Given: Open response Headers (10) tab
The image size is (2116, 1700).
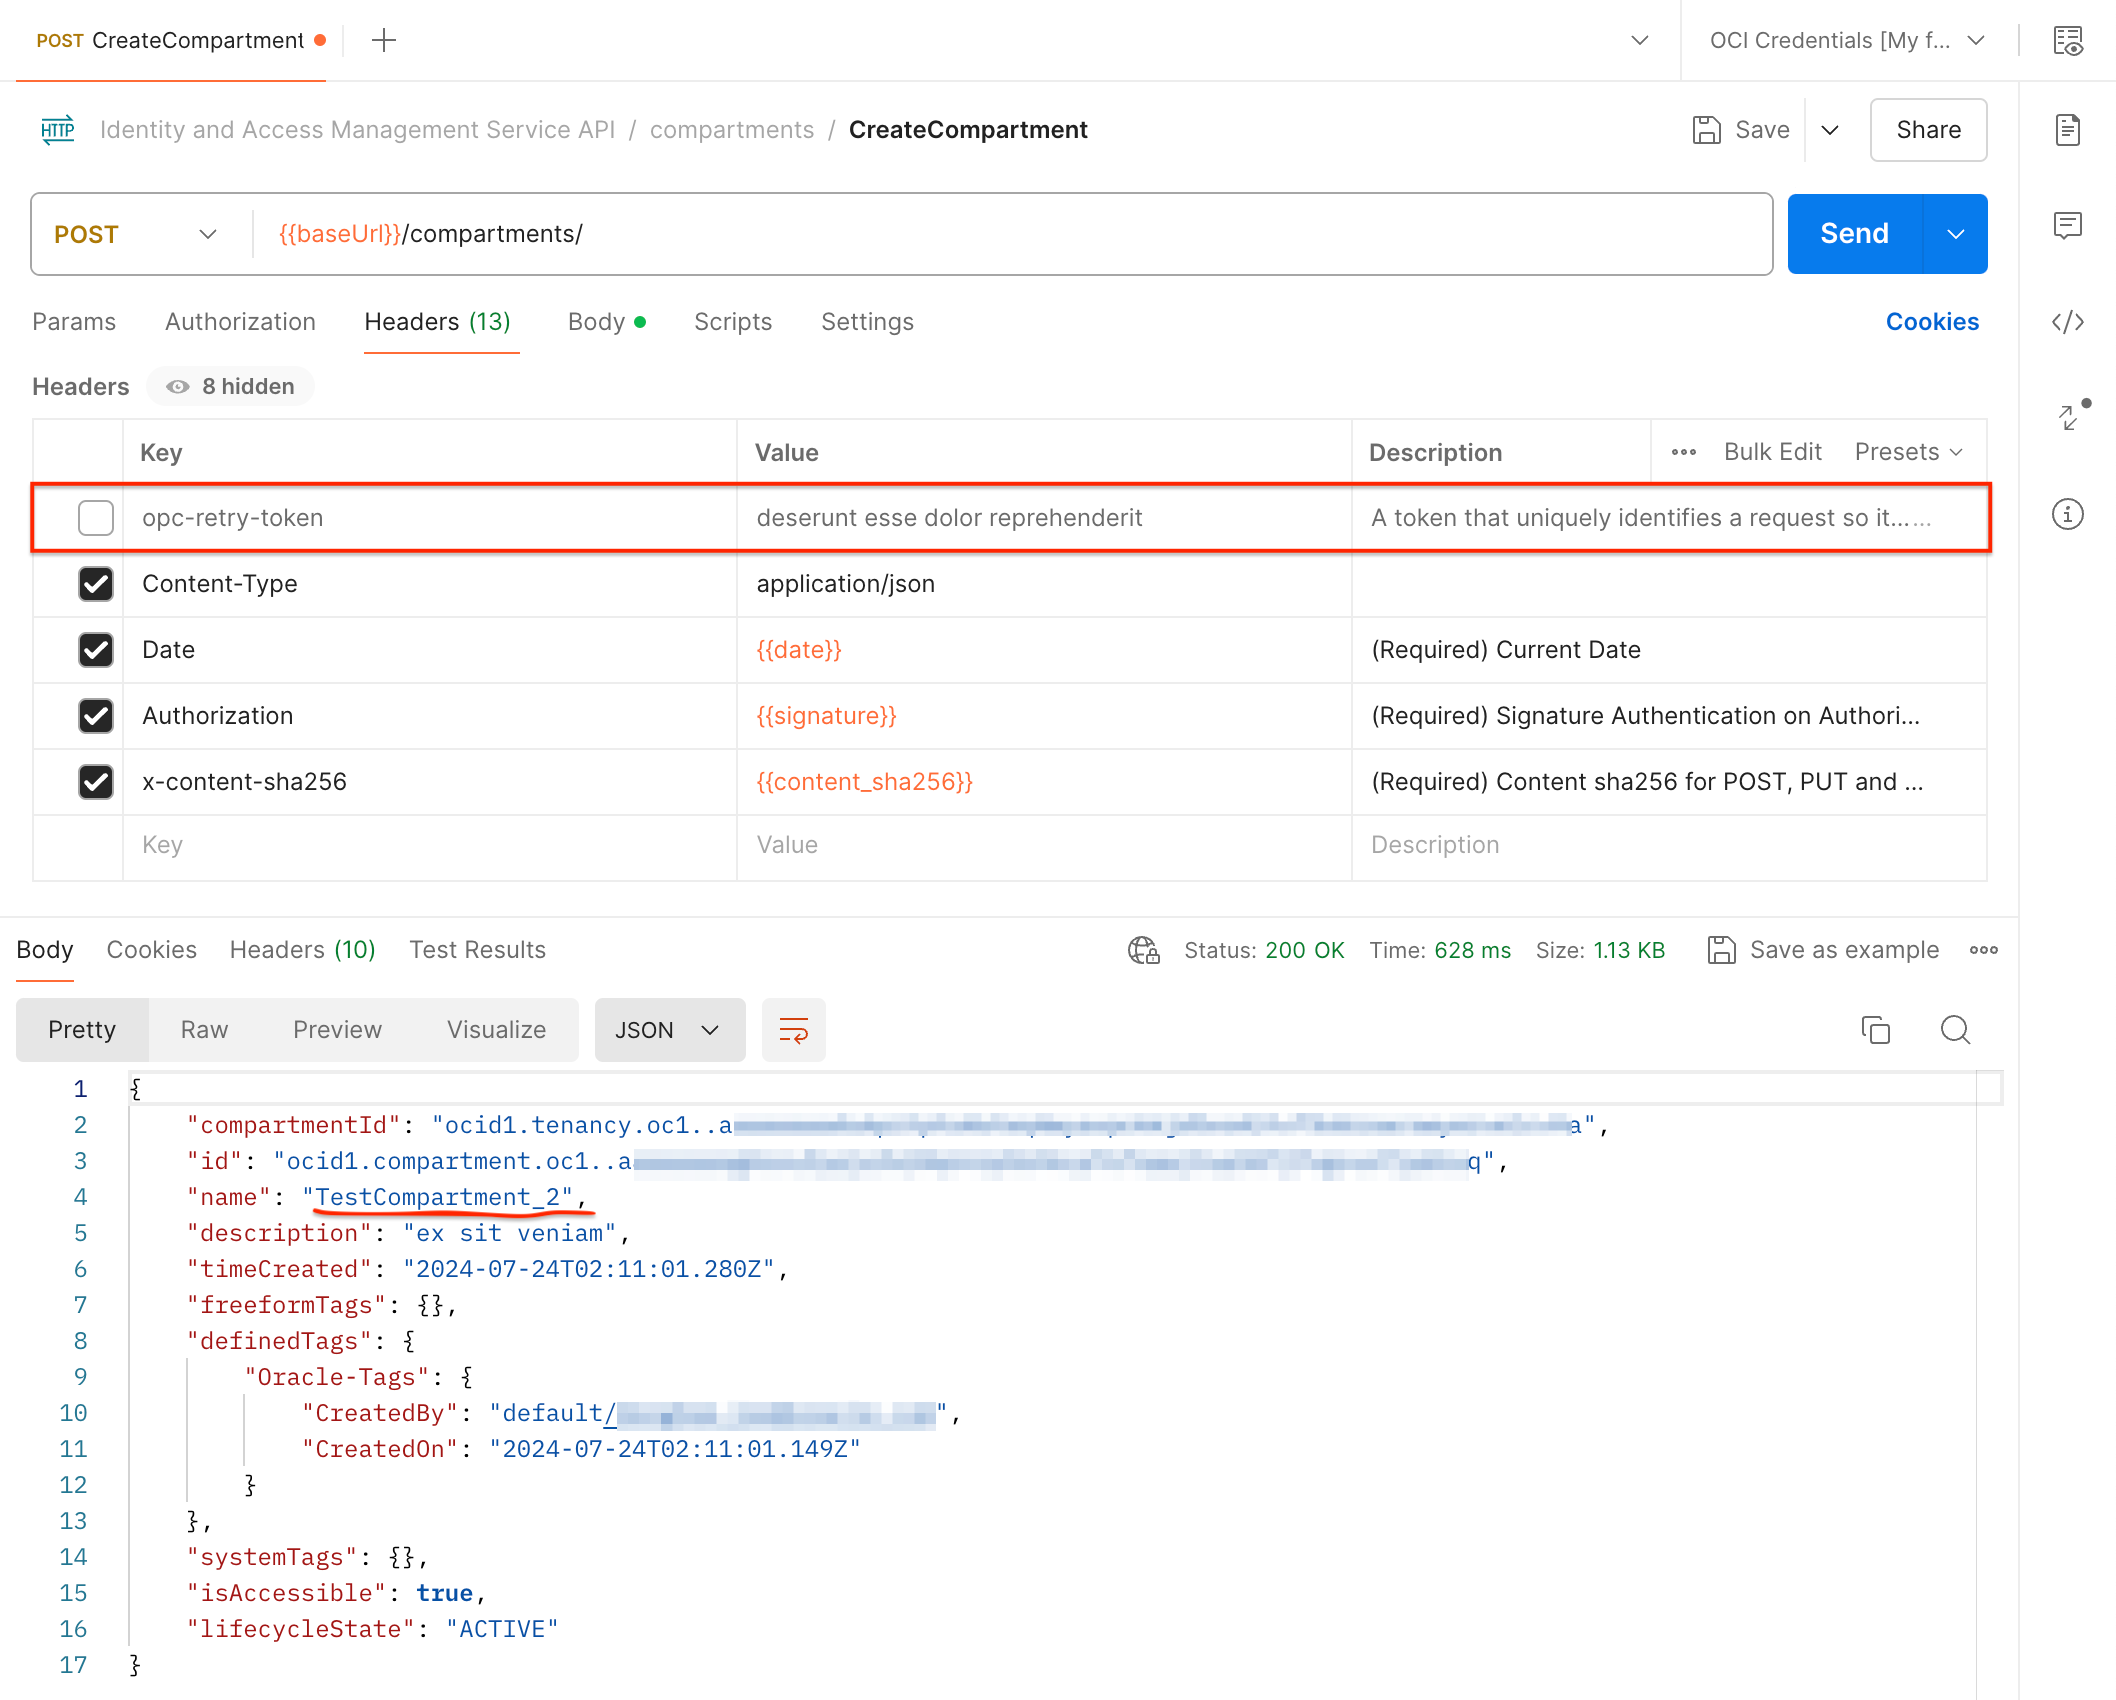Looking at the screenshot, I should point(303,950).
